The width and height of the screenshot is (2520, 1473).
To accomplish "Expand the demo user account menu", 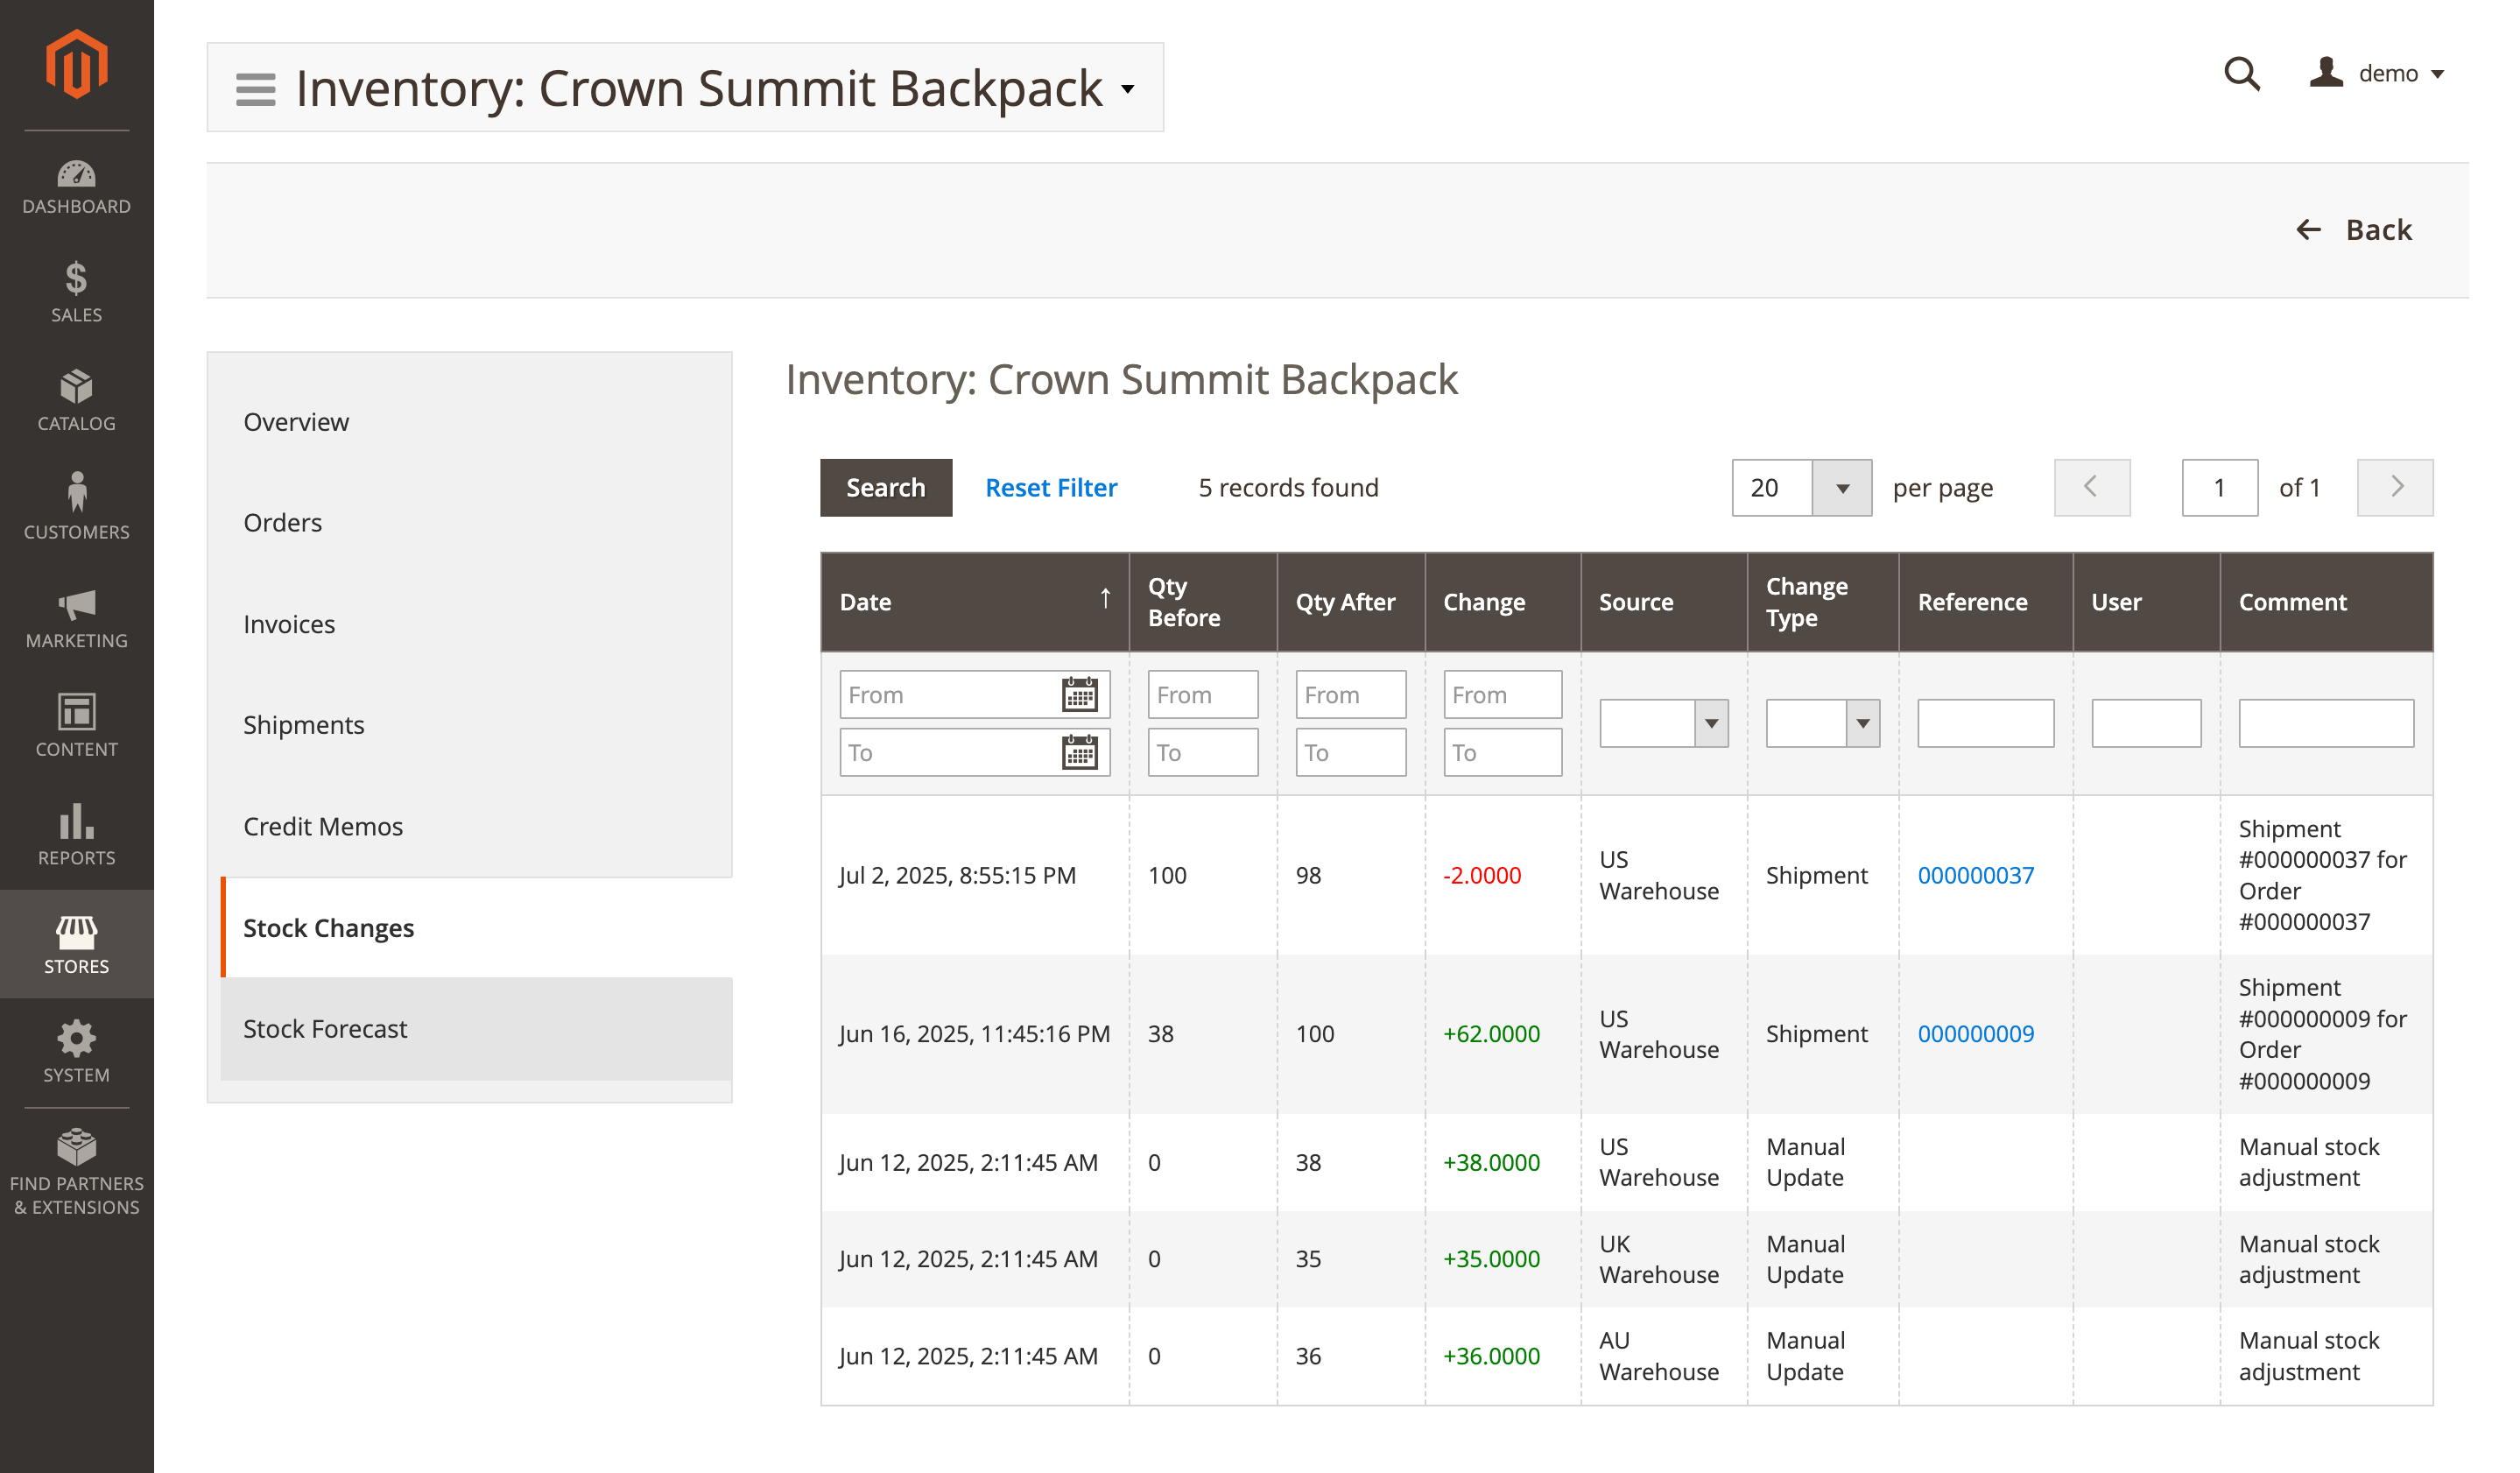I will tap(2377, 73).
